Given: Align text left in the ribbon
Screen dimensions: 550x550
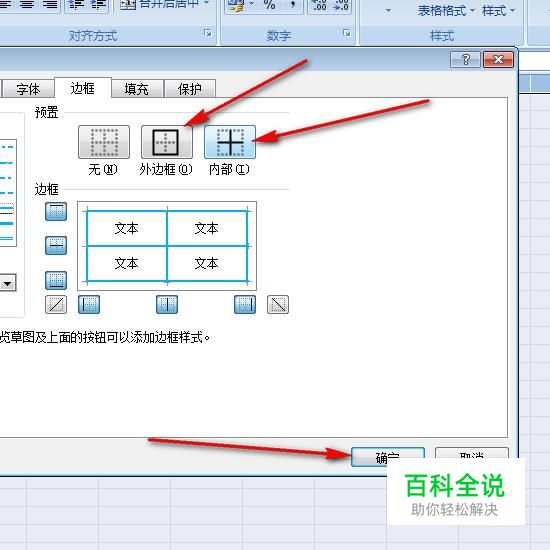Looking at the screenshot, I should tap(5, 5).
